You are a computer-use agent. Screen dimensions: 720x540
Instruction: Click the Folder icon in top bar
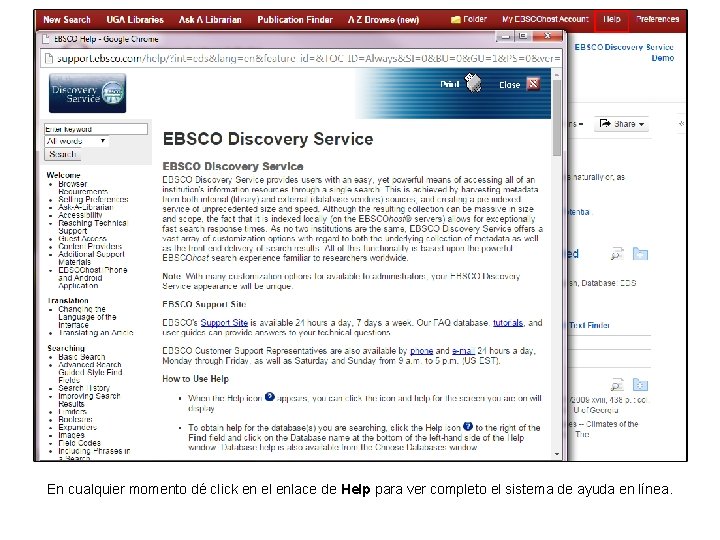pyautogui.click(x=455, y=19)
